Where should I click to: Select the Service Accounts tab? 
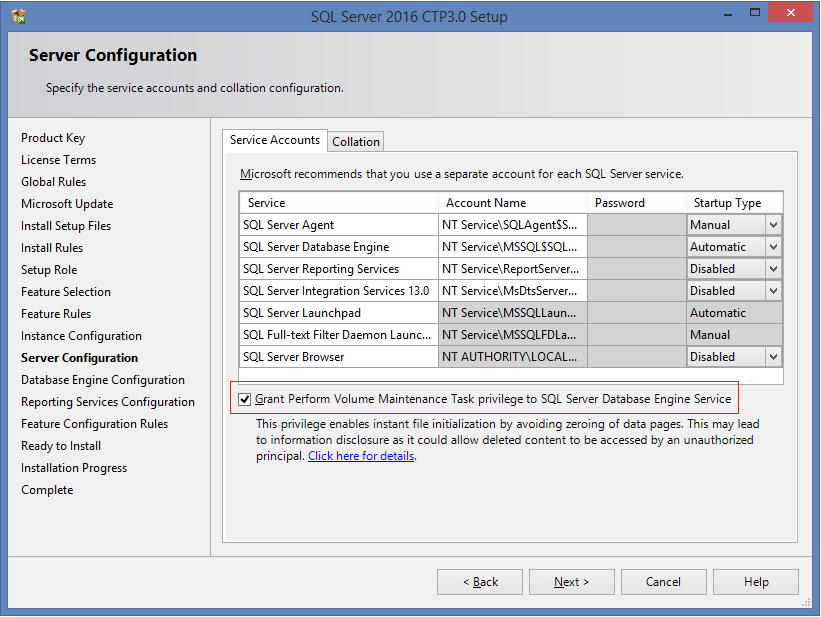point(275,140)
